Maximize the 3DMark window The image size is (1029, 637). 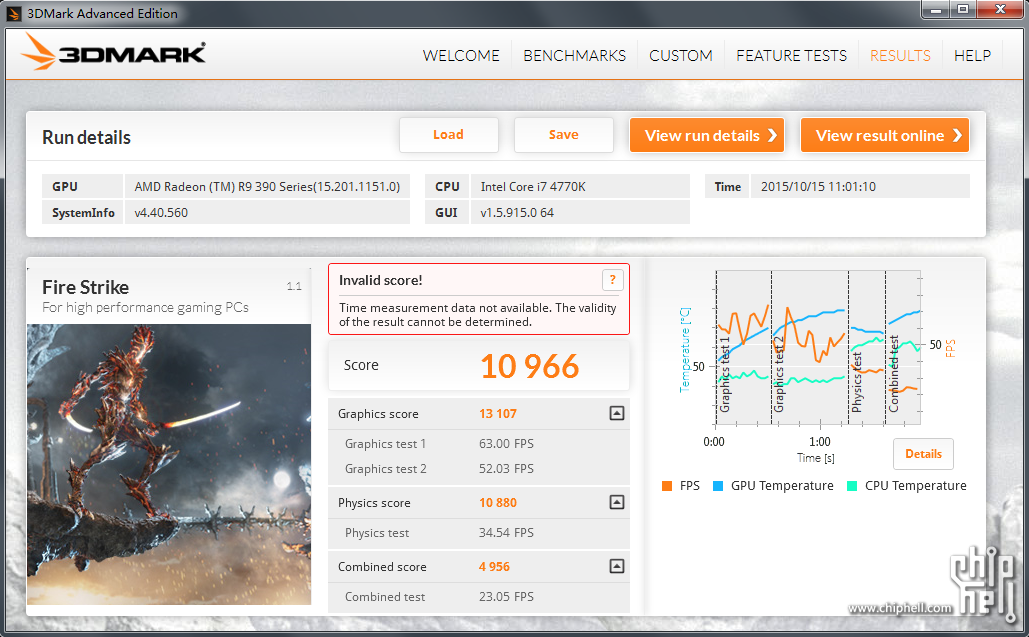pos(963,10)
